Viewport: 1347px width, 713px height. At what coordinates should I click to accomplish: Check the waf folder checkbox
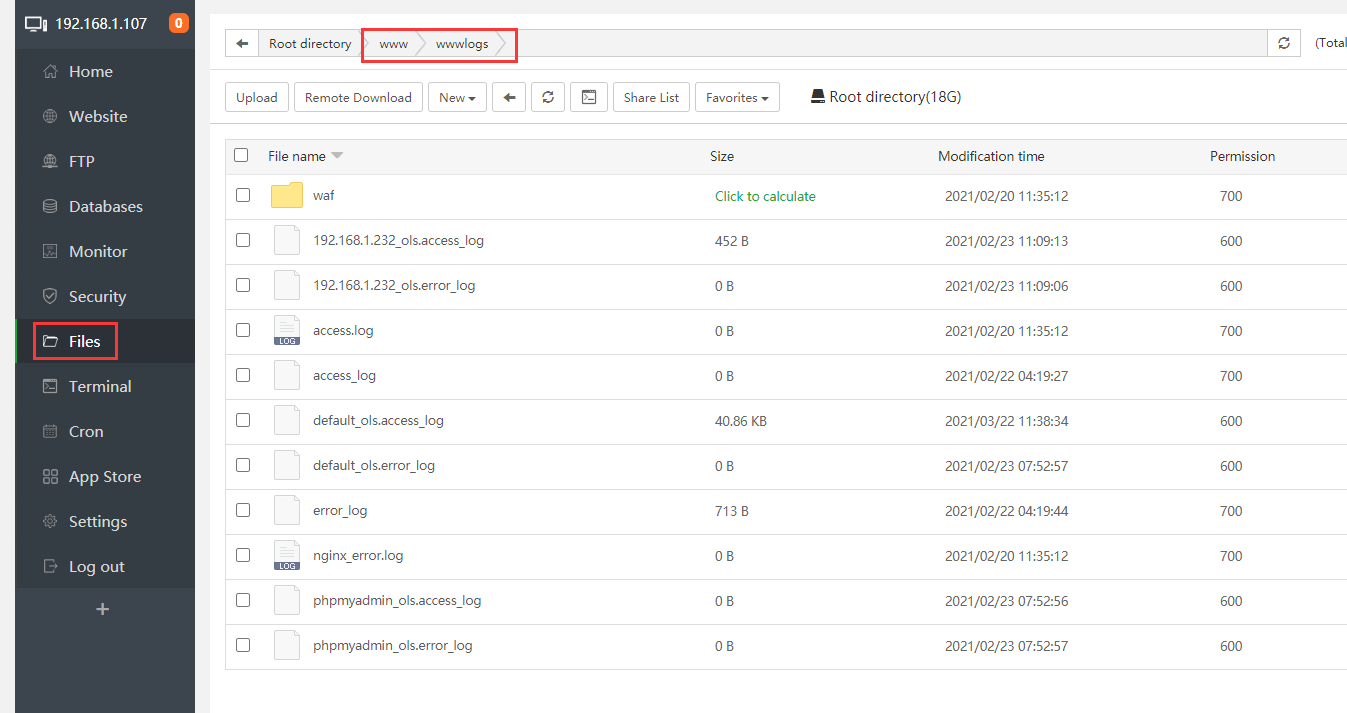tap(242, 195)
